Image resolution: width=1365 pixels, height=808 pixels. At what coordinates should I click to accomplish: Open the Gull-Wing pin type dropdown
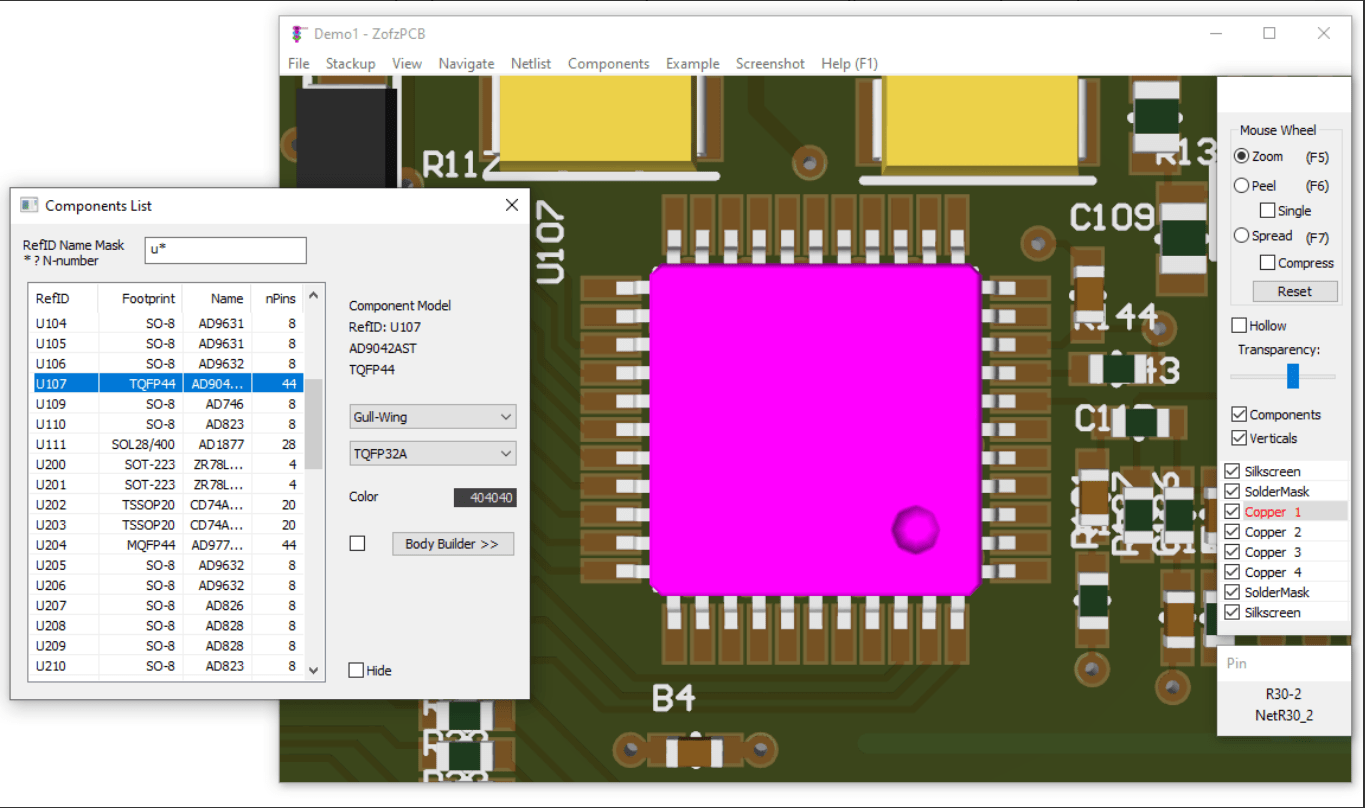[x=432, y=417]
